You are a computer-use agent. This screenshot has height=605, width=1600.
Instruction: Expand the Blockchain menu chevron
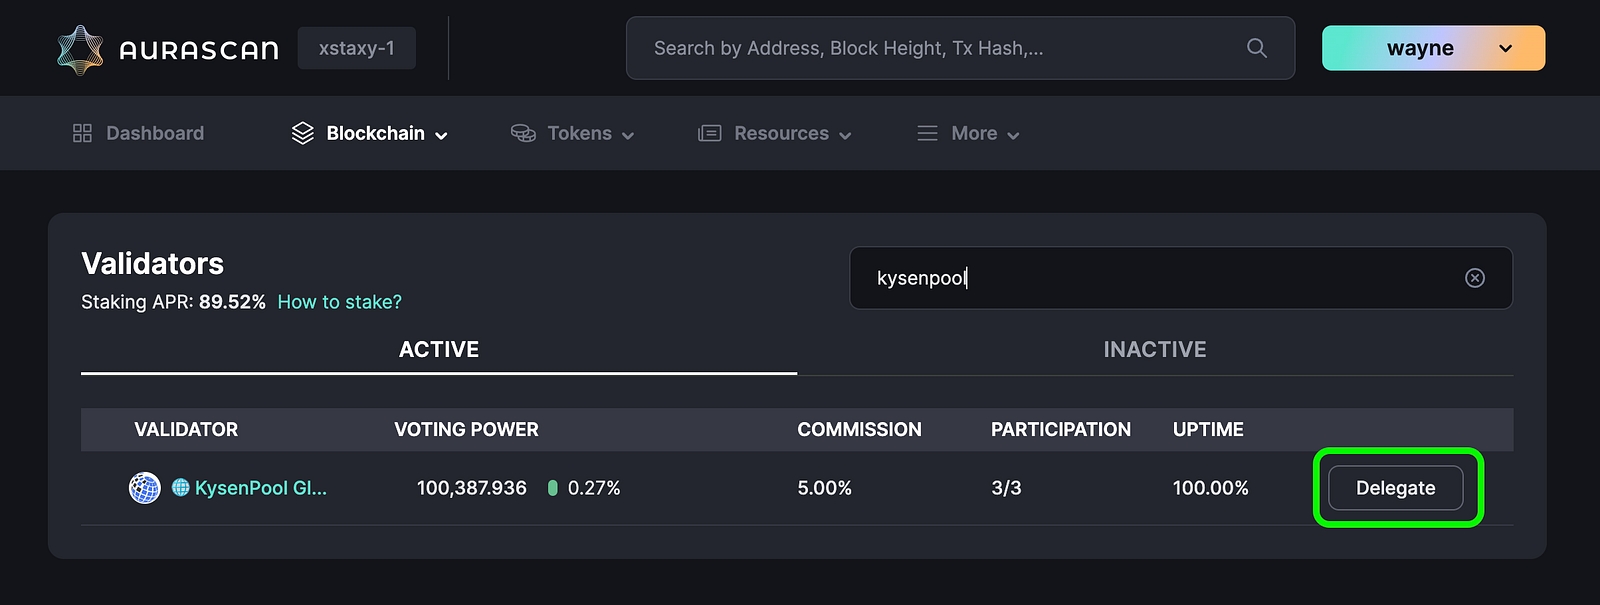441,135
